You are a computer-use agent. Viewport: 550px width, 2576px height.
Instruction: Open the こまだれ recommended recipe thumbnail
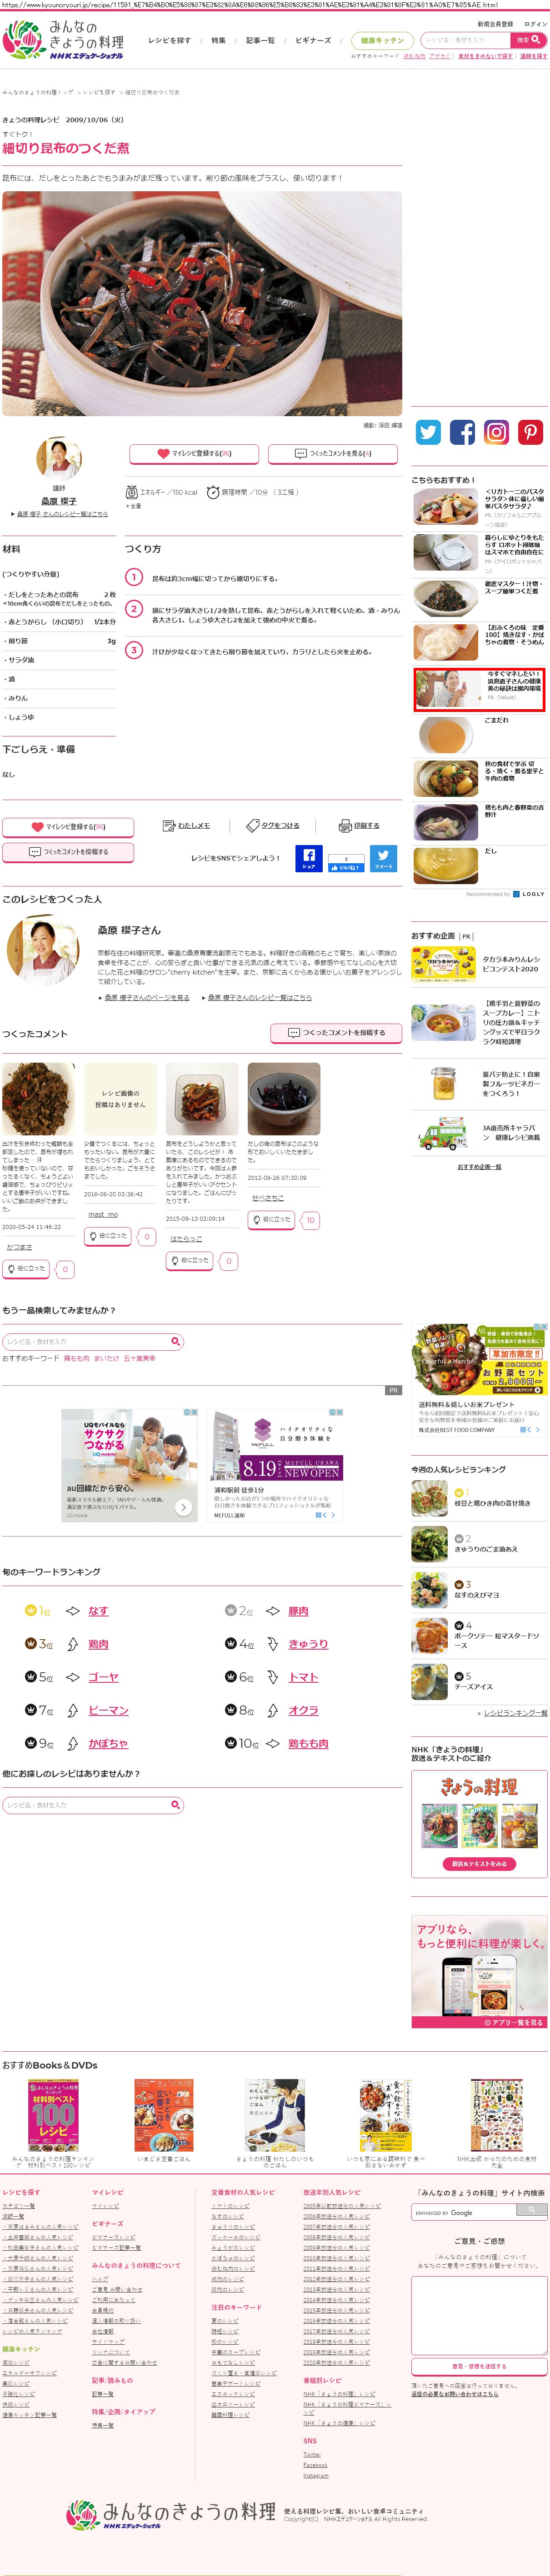447,735
